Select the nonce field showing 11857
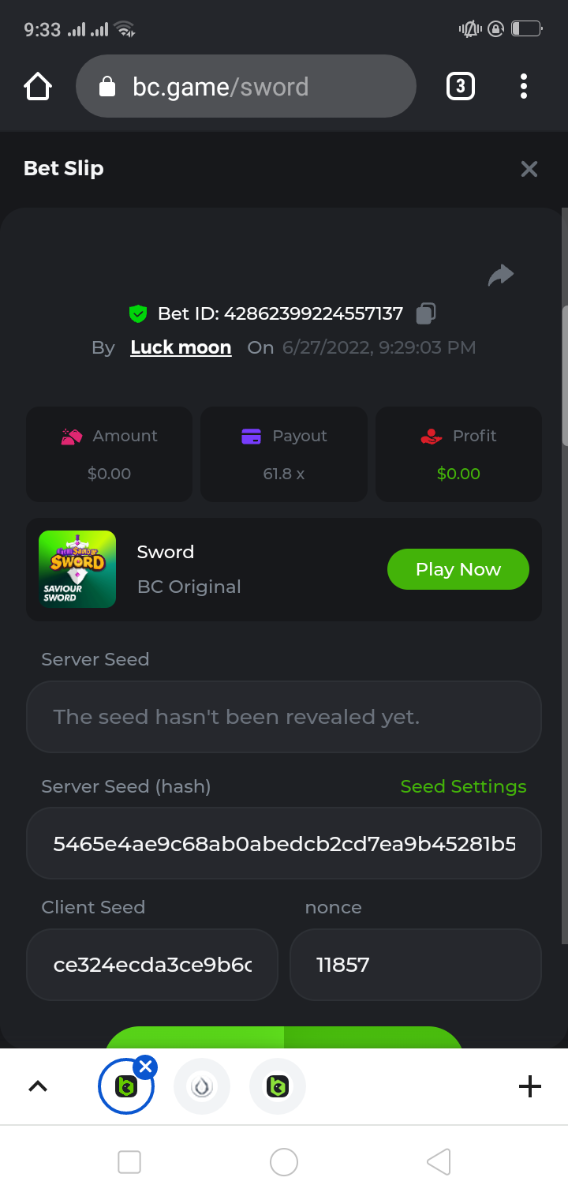 pyautogui.click(x=416, y=965)
